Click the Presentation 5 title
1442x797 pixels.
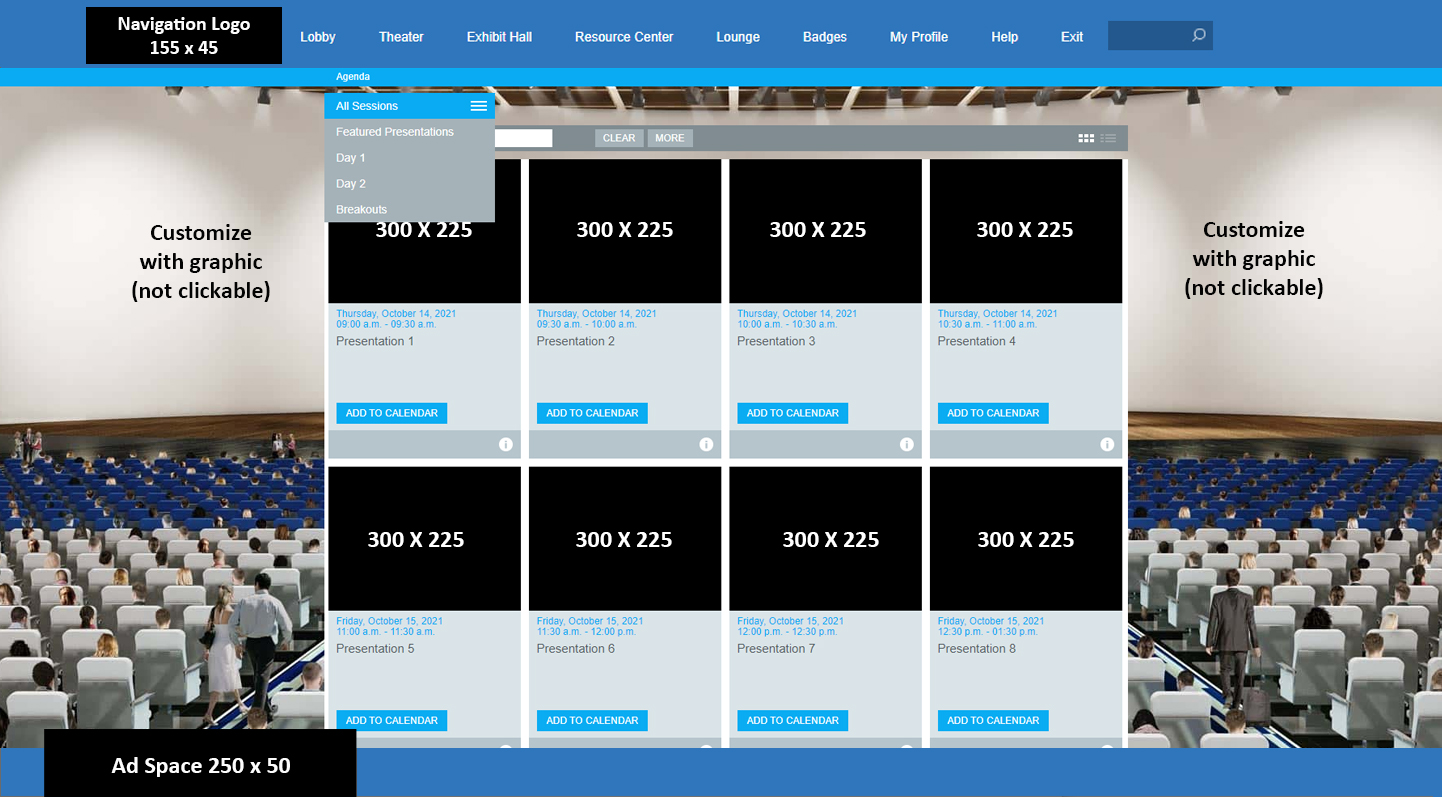click(375, 648)
